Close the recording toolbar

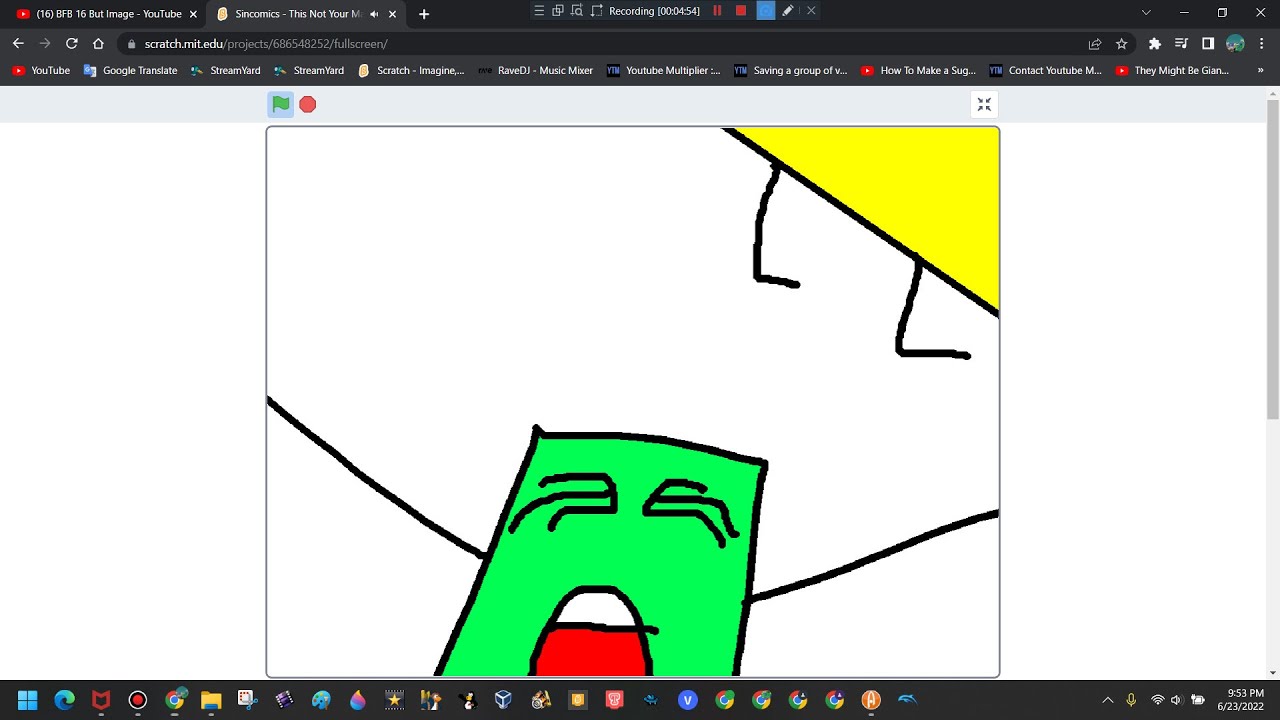point(811,11)
